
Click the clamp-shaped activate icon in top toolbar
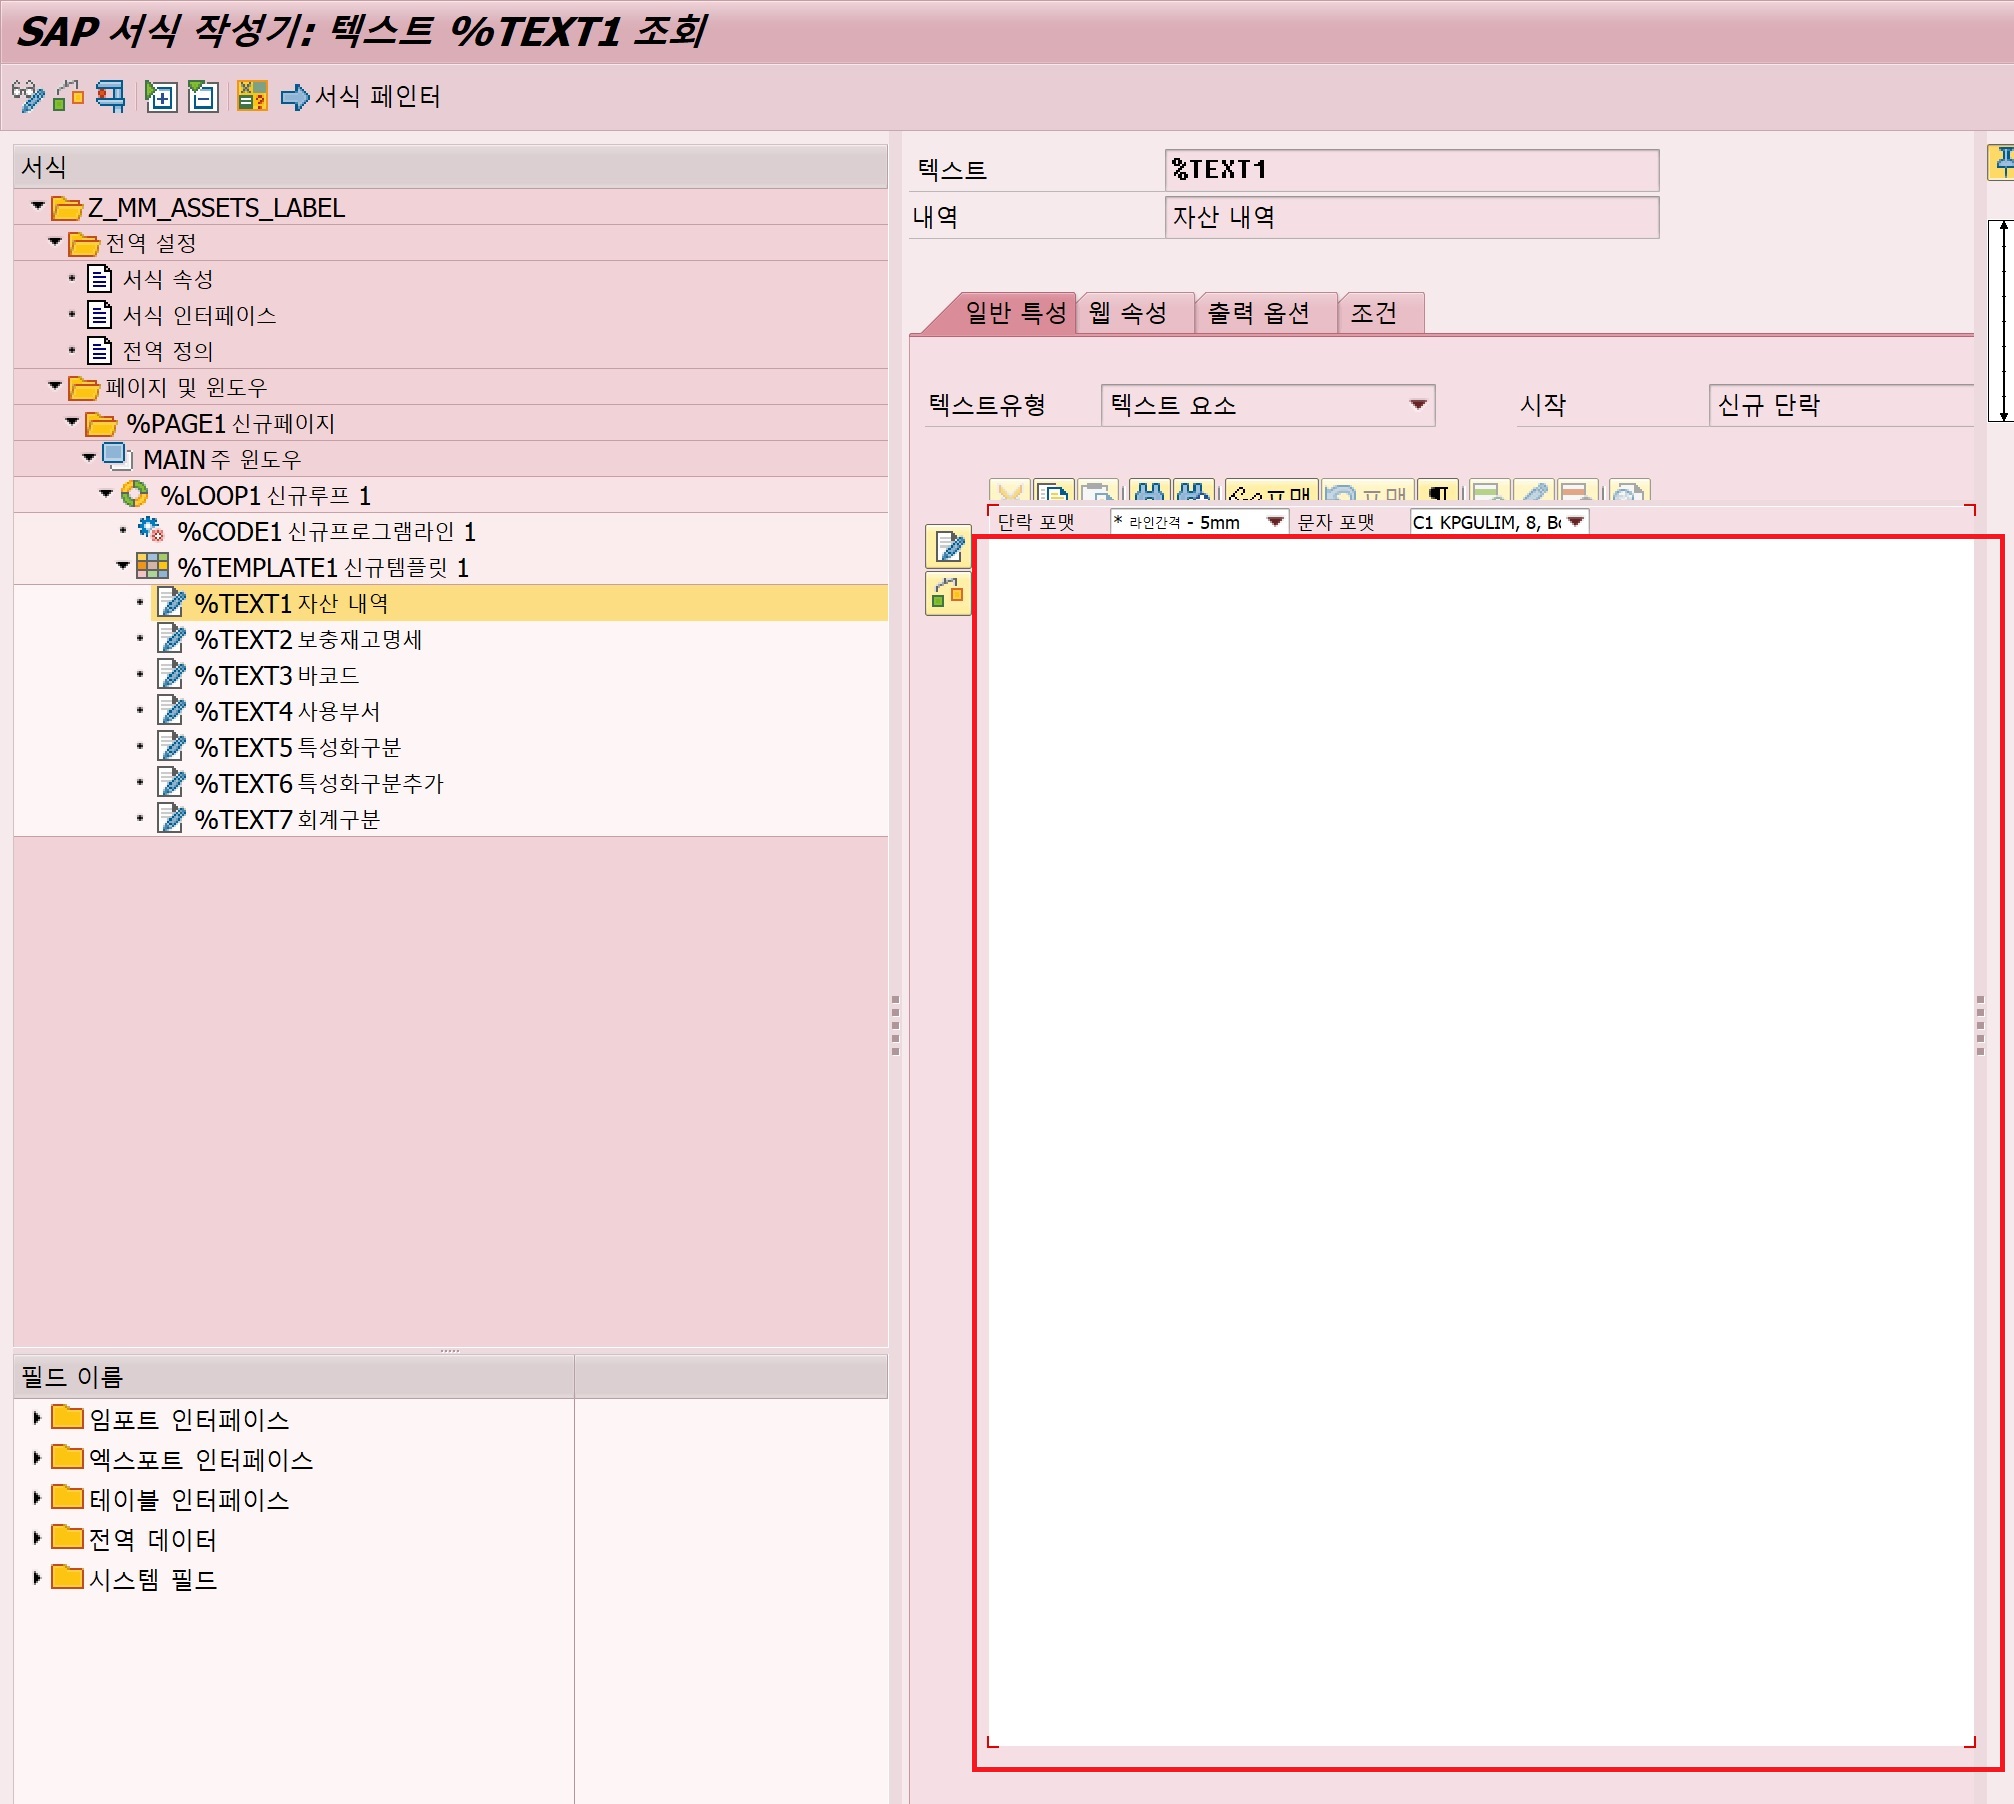tap(110, 97)
